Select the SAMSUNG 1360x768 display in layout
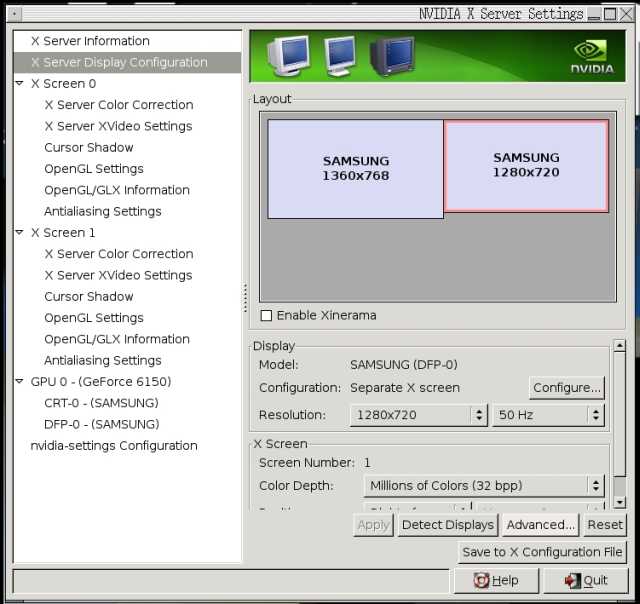This screenshot has width=640, height=604. click(x=355, y=168)
